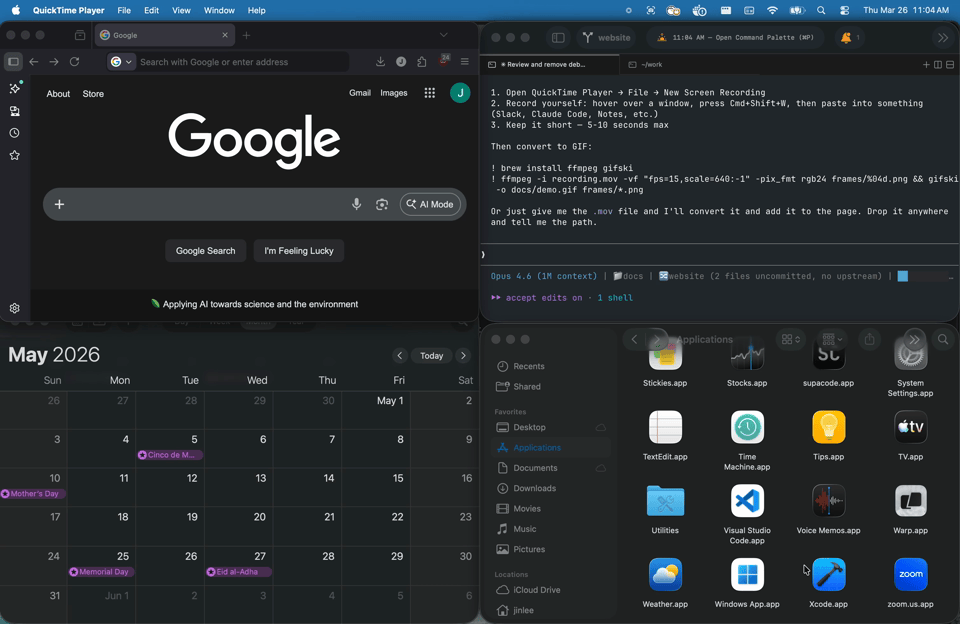This screenshot has height=624, width=960.
Task: Open browser downloads icon
Action: click(380, 62)
